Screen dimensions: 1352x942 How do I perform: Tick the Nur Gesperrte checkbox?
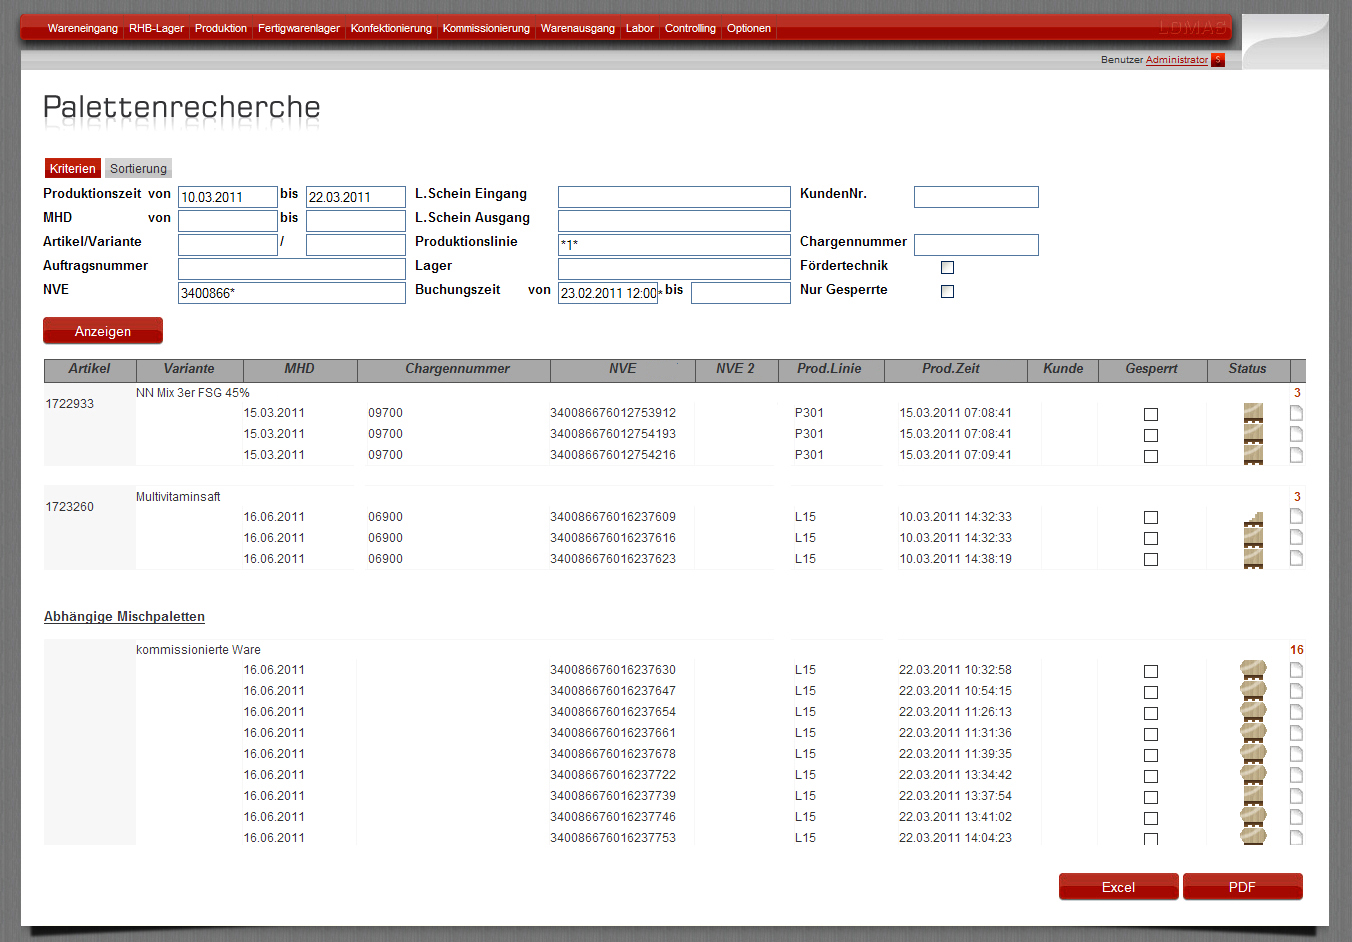pos(947,291)
